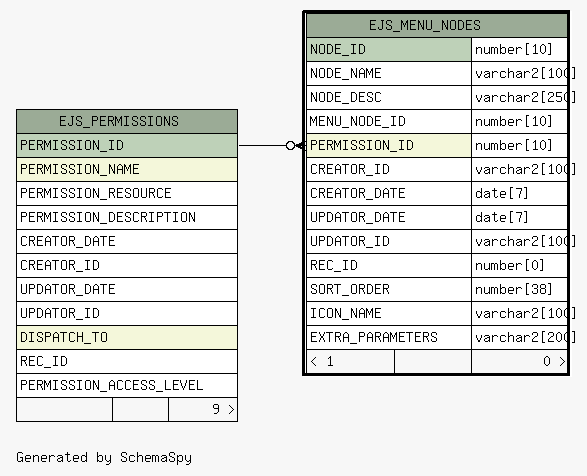The width and height of the screenshot is (587, 476).
Task: Click the ICON_NAME column row
Action: [x=437, y=313]
